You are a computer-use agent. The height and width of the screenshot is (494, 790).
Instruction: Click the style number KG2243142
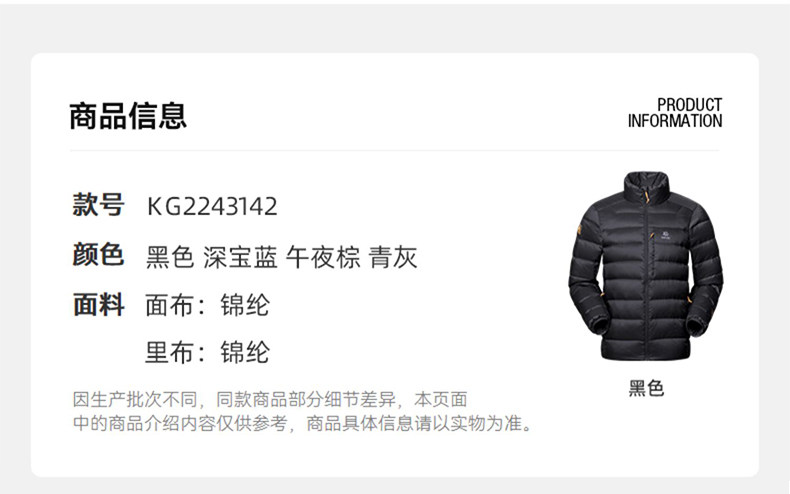pos(212,206)
